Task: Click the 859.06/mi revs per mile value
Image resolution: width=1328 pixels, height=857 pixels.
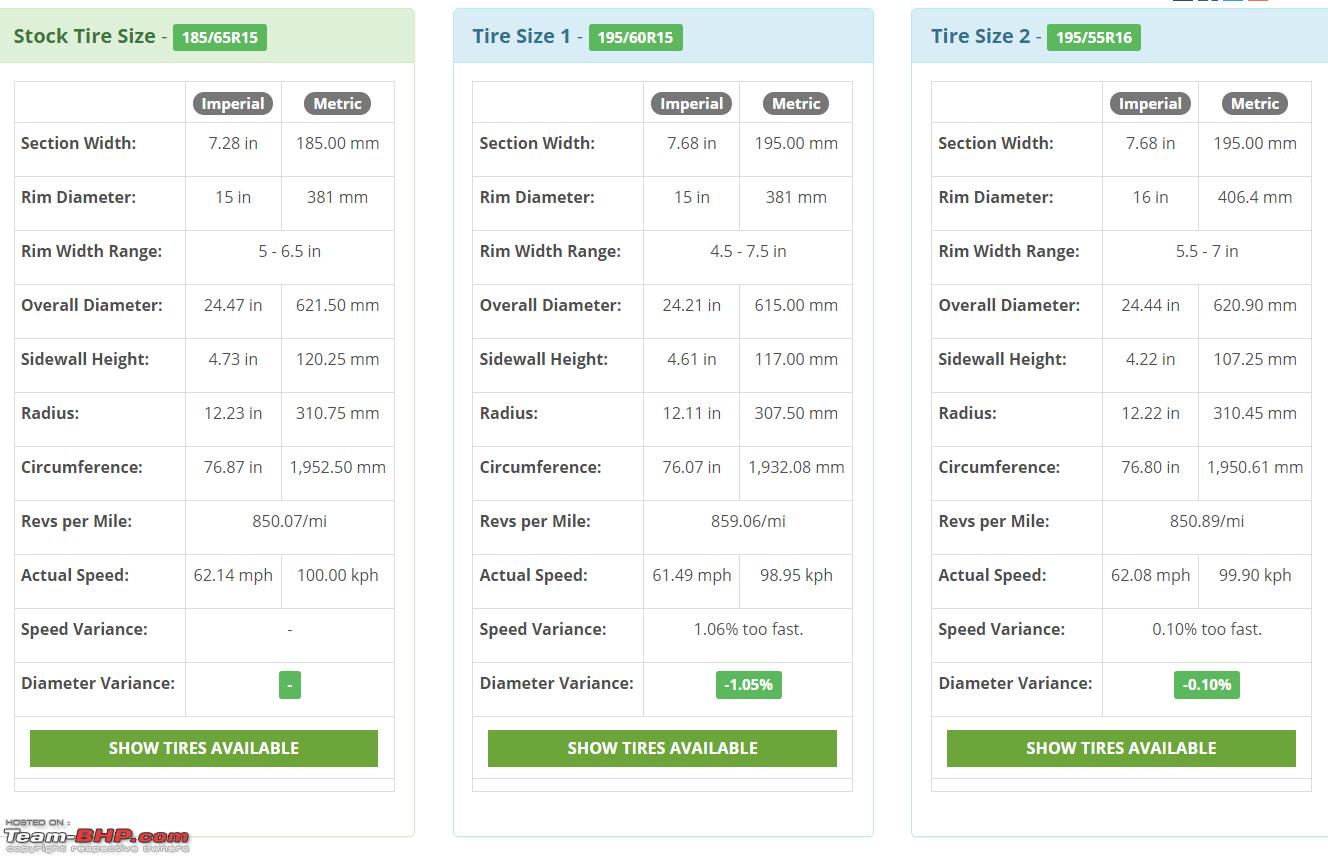Action: [748, 521]
